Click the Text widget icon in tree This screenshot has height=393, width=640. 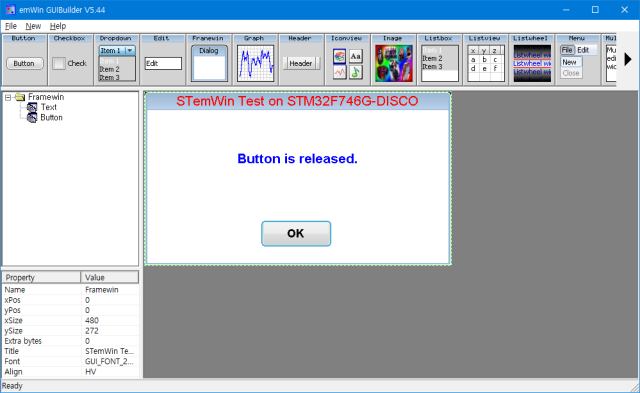(32, 107)
